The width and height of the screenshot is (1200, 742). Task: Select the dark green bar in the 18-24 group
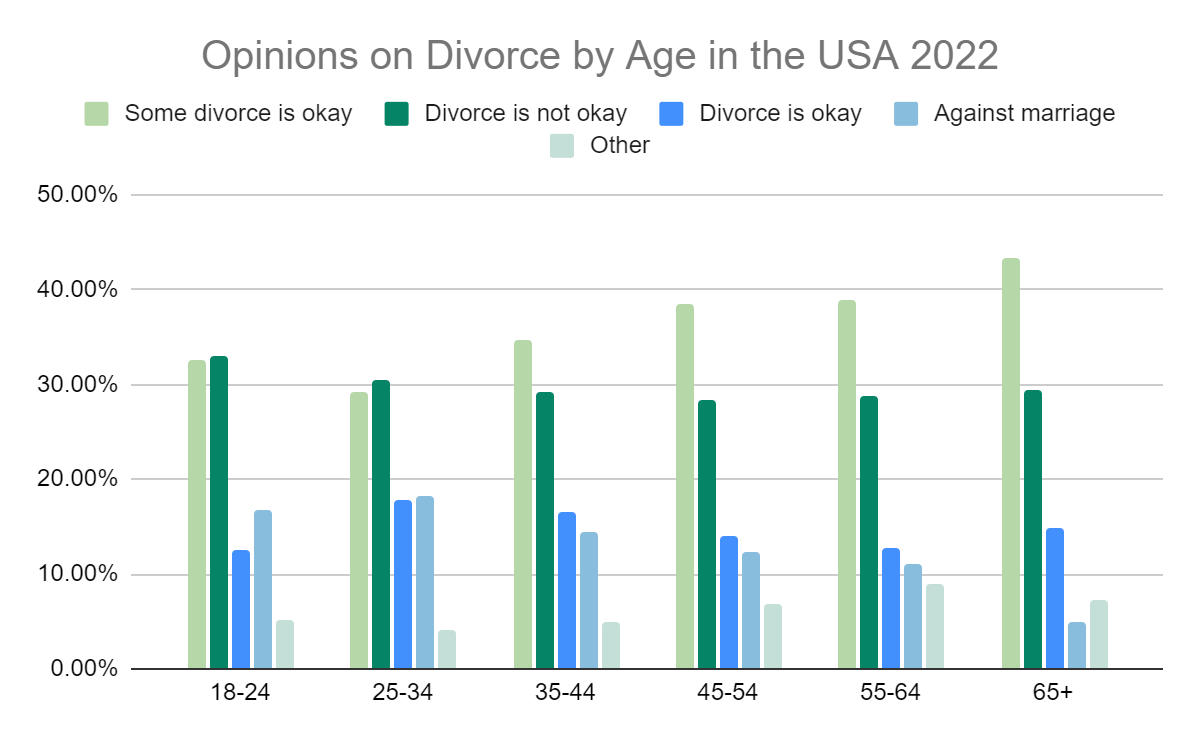point(219,512)
